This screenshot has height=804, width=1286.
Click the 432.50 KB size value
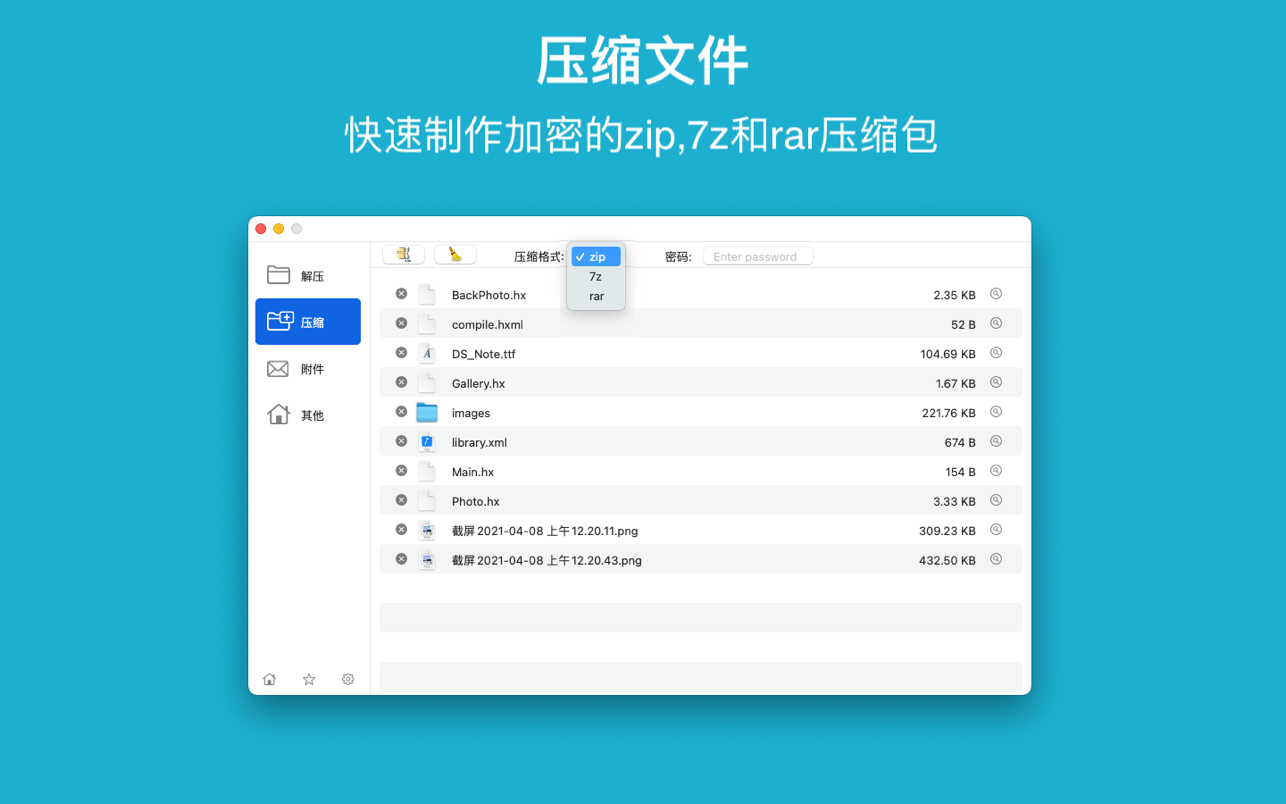pos(948,560)
